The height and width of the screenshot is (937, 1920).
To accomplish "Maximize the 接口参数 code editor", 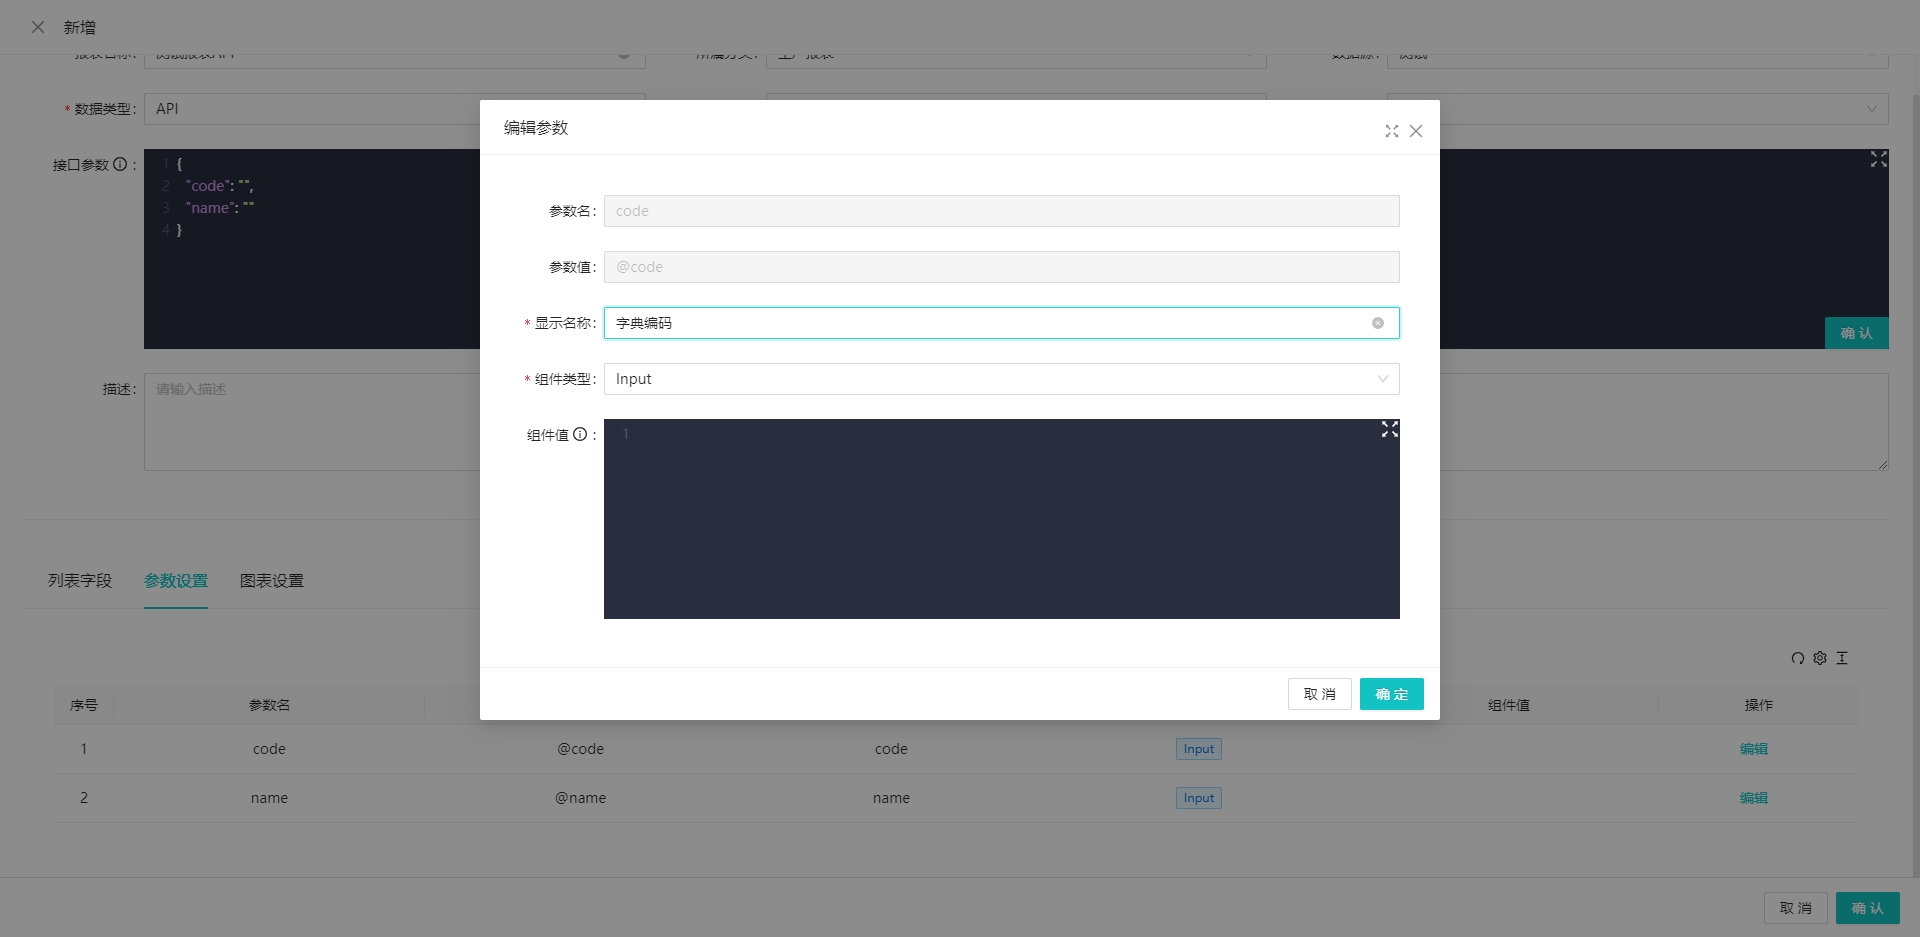I will [x=1879, y=159].
